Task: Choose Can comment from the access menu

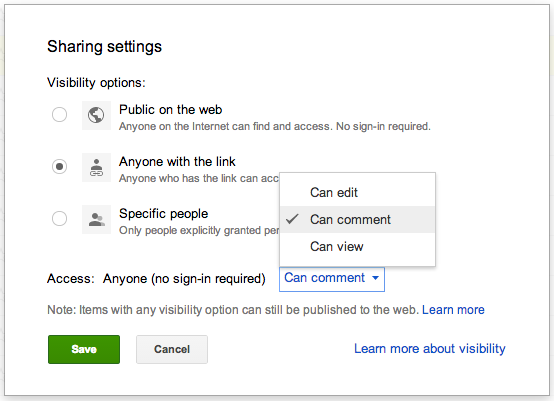Action: tap(357, 219)
